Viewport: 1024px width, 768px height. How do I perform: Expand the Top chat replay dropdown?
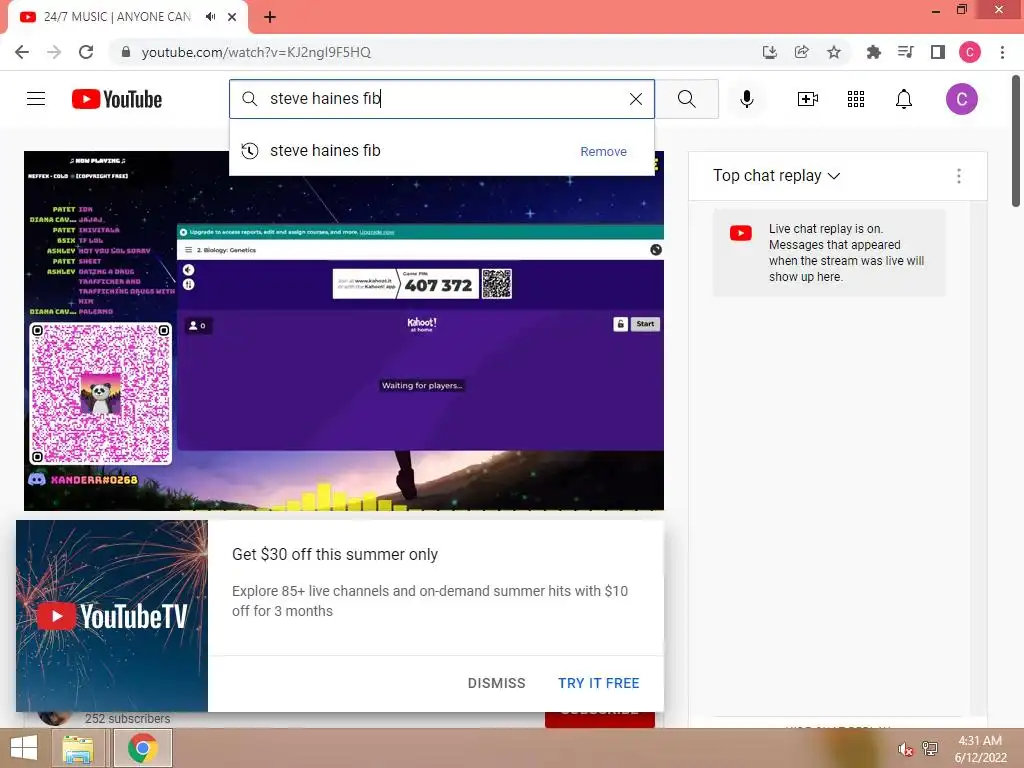(776, 176)
